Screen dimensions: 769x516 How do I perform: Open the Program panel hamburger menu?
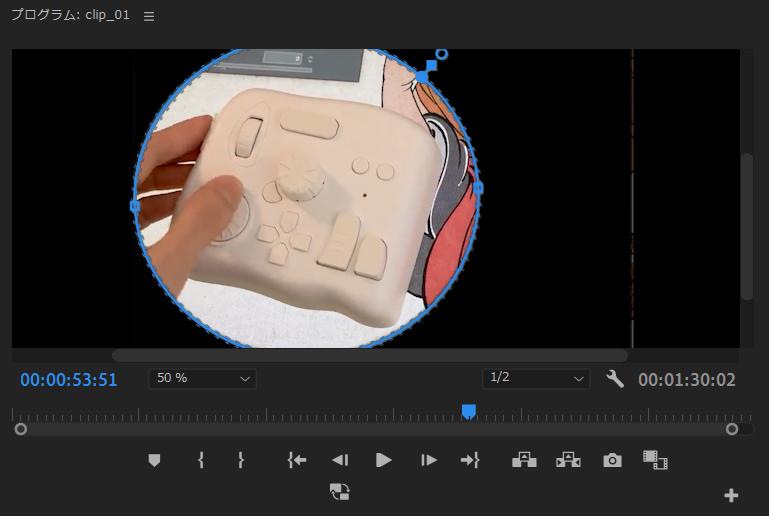149,17
